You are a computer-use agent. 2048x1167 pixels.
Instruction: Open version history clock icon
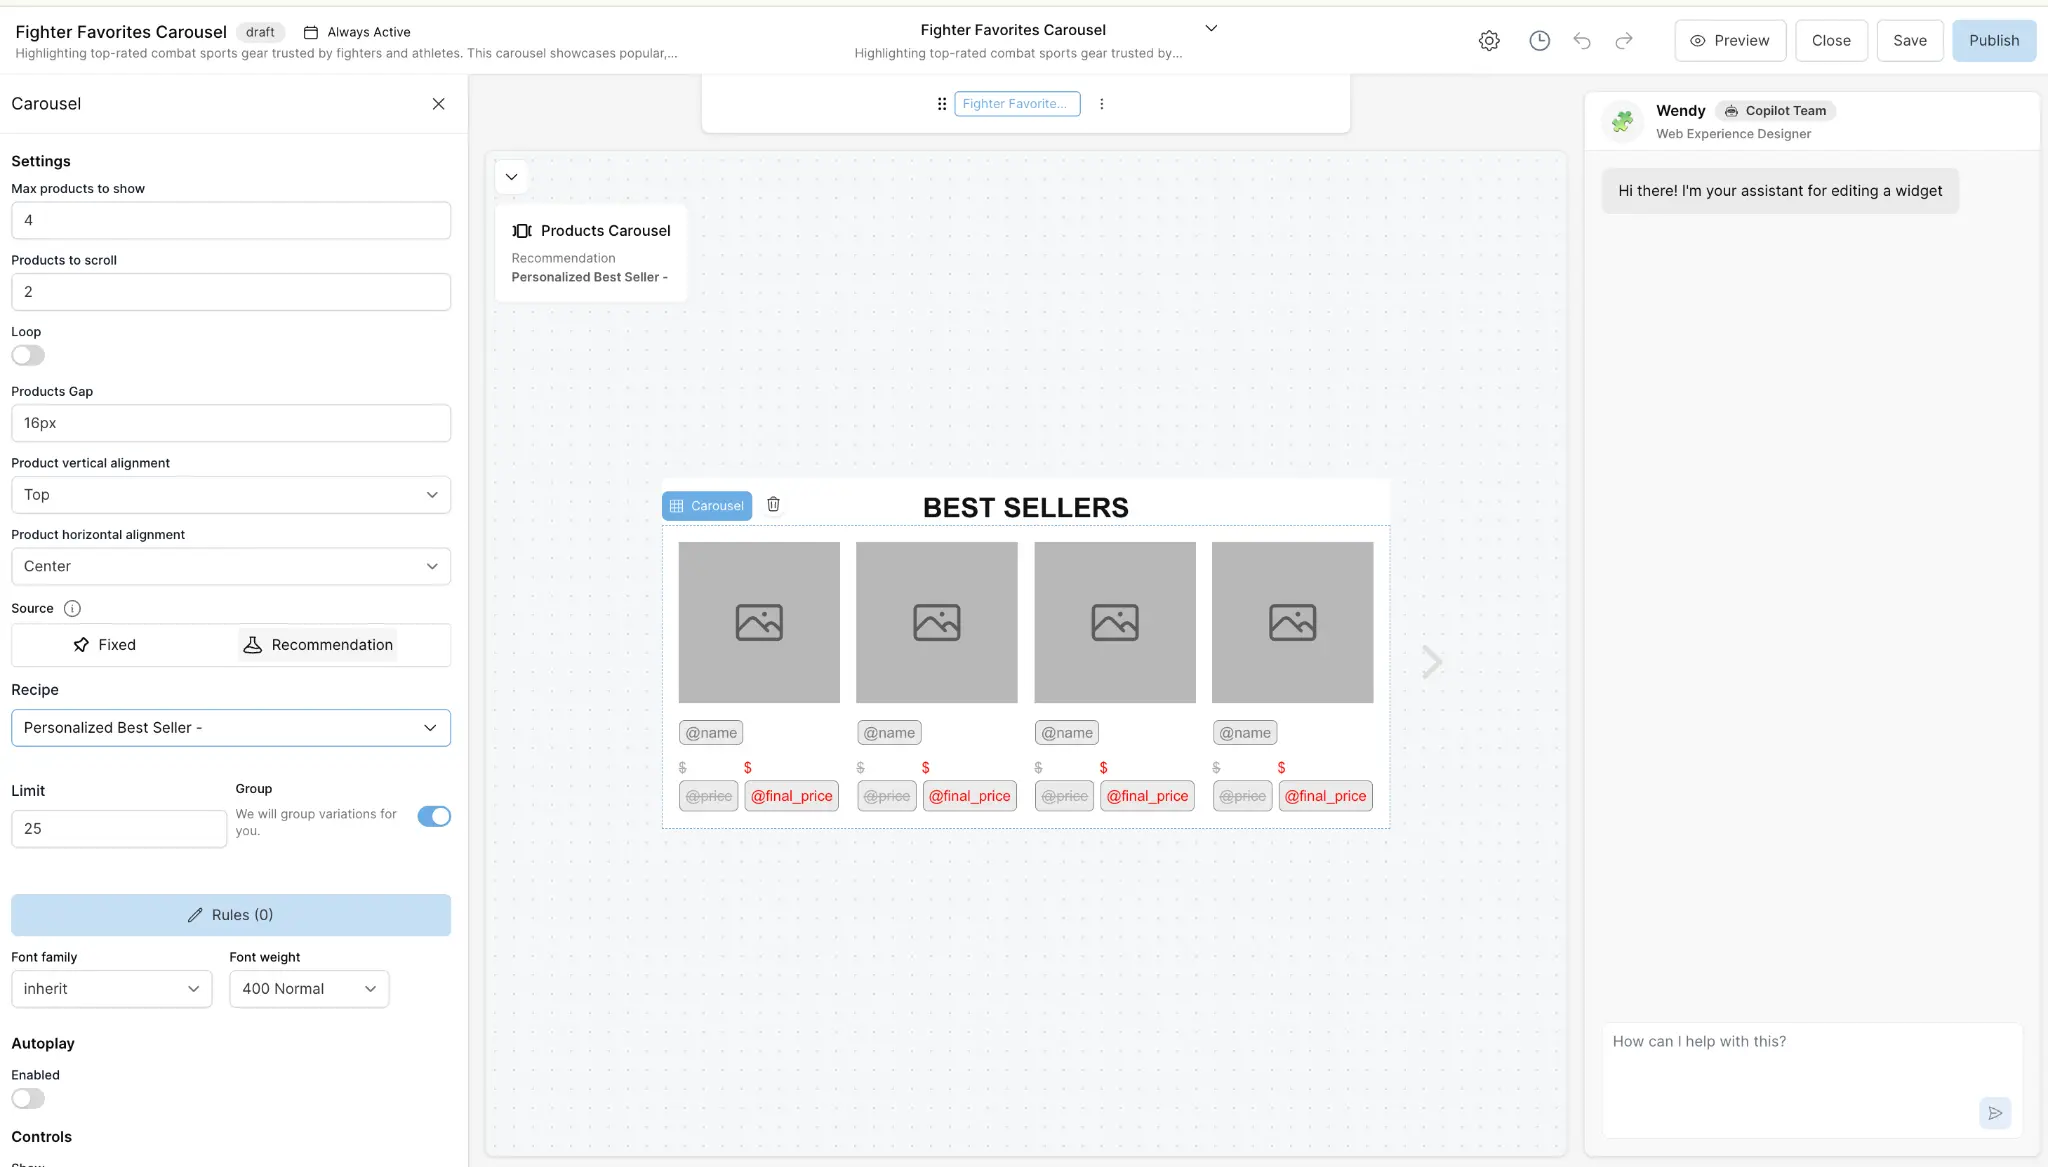click(x=1539, y=41)
